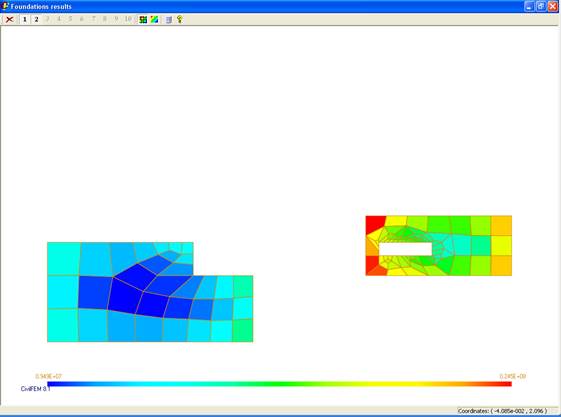Click the minimum value label above legend
Image resolution: width=561 pixels, height=417 pixels.
(x=48, y=376)
